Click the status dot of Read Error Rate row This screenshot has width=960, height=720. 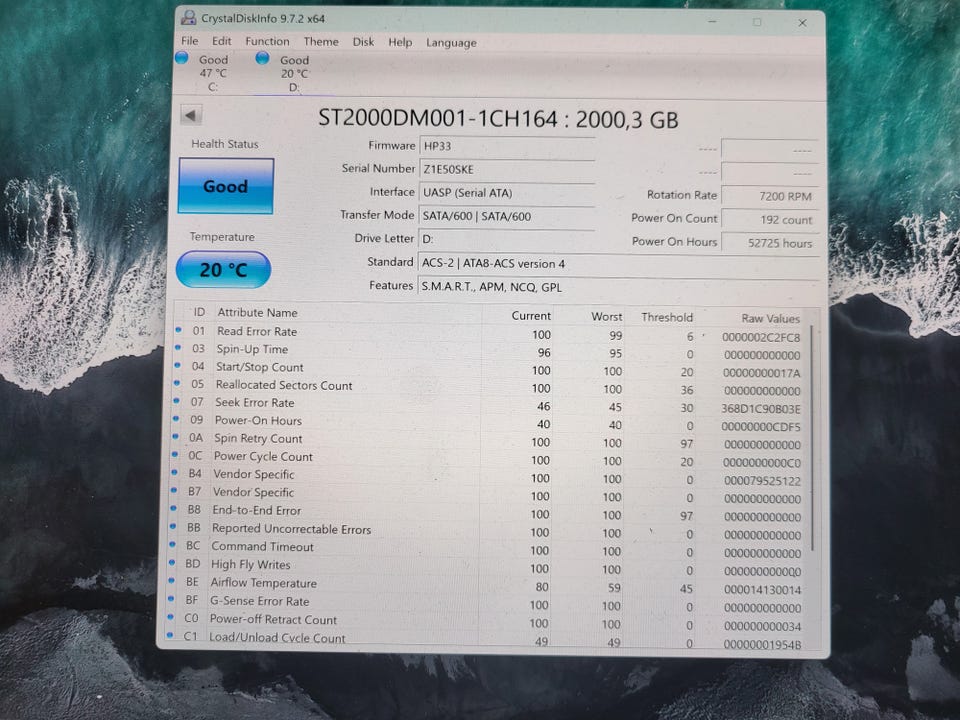click(x=178, y=329)
